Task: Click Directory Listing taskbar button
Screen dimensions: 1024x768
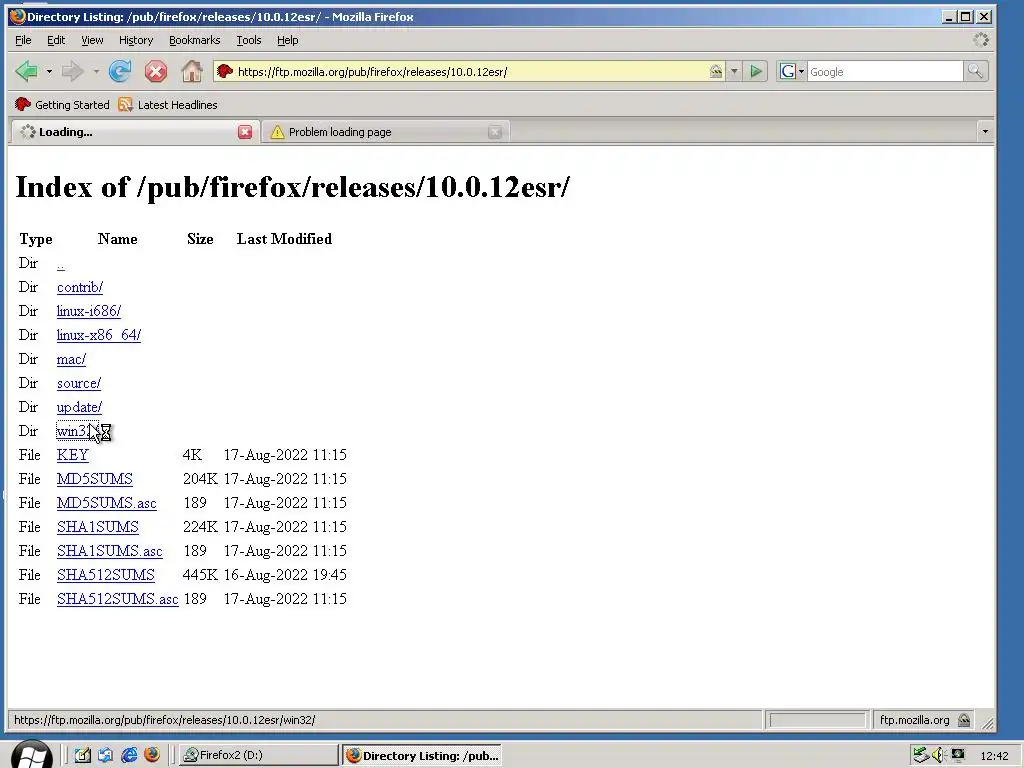Action: tap(423, 756)
